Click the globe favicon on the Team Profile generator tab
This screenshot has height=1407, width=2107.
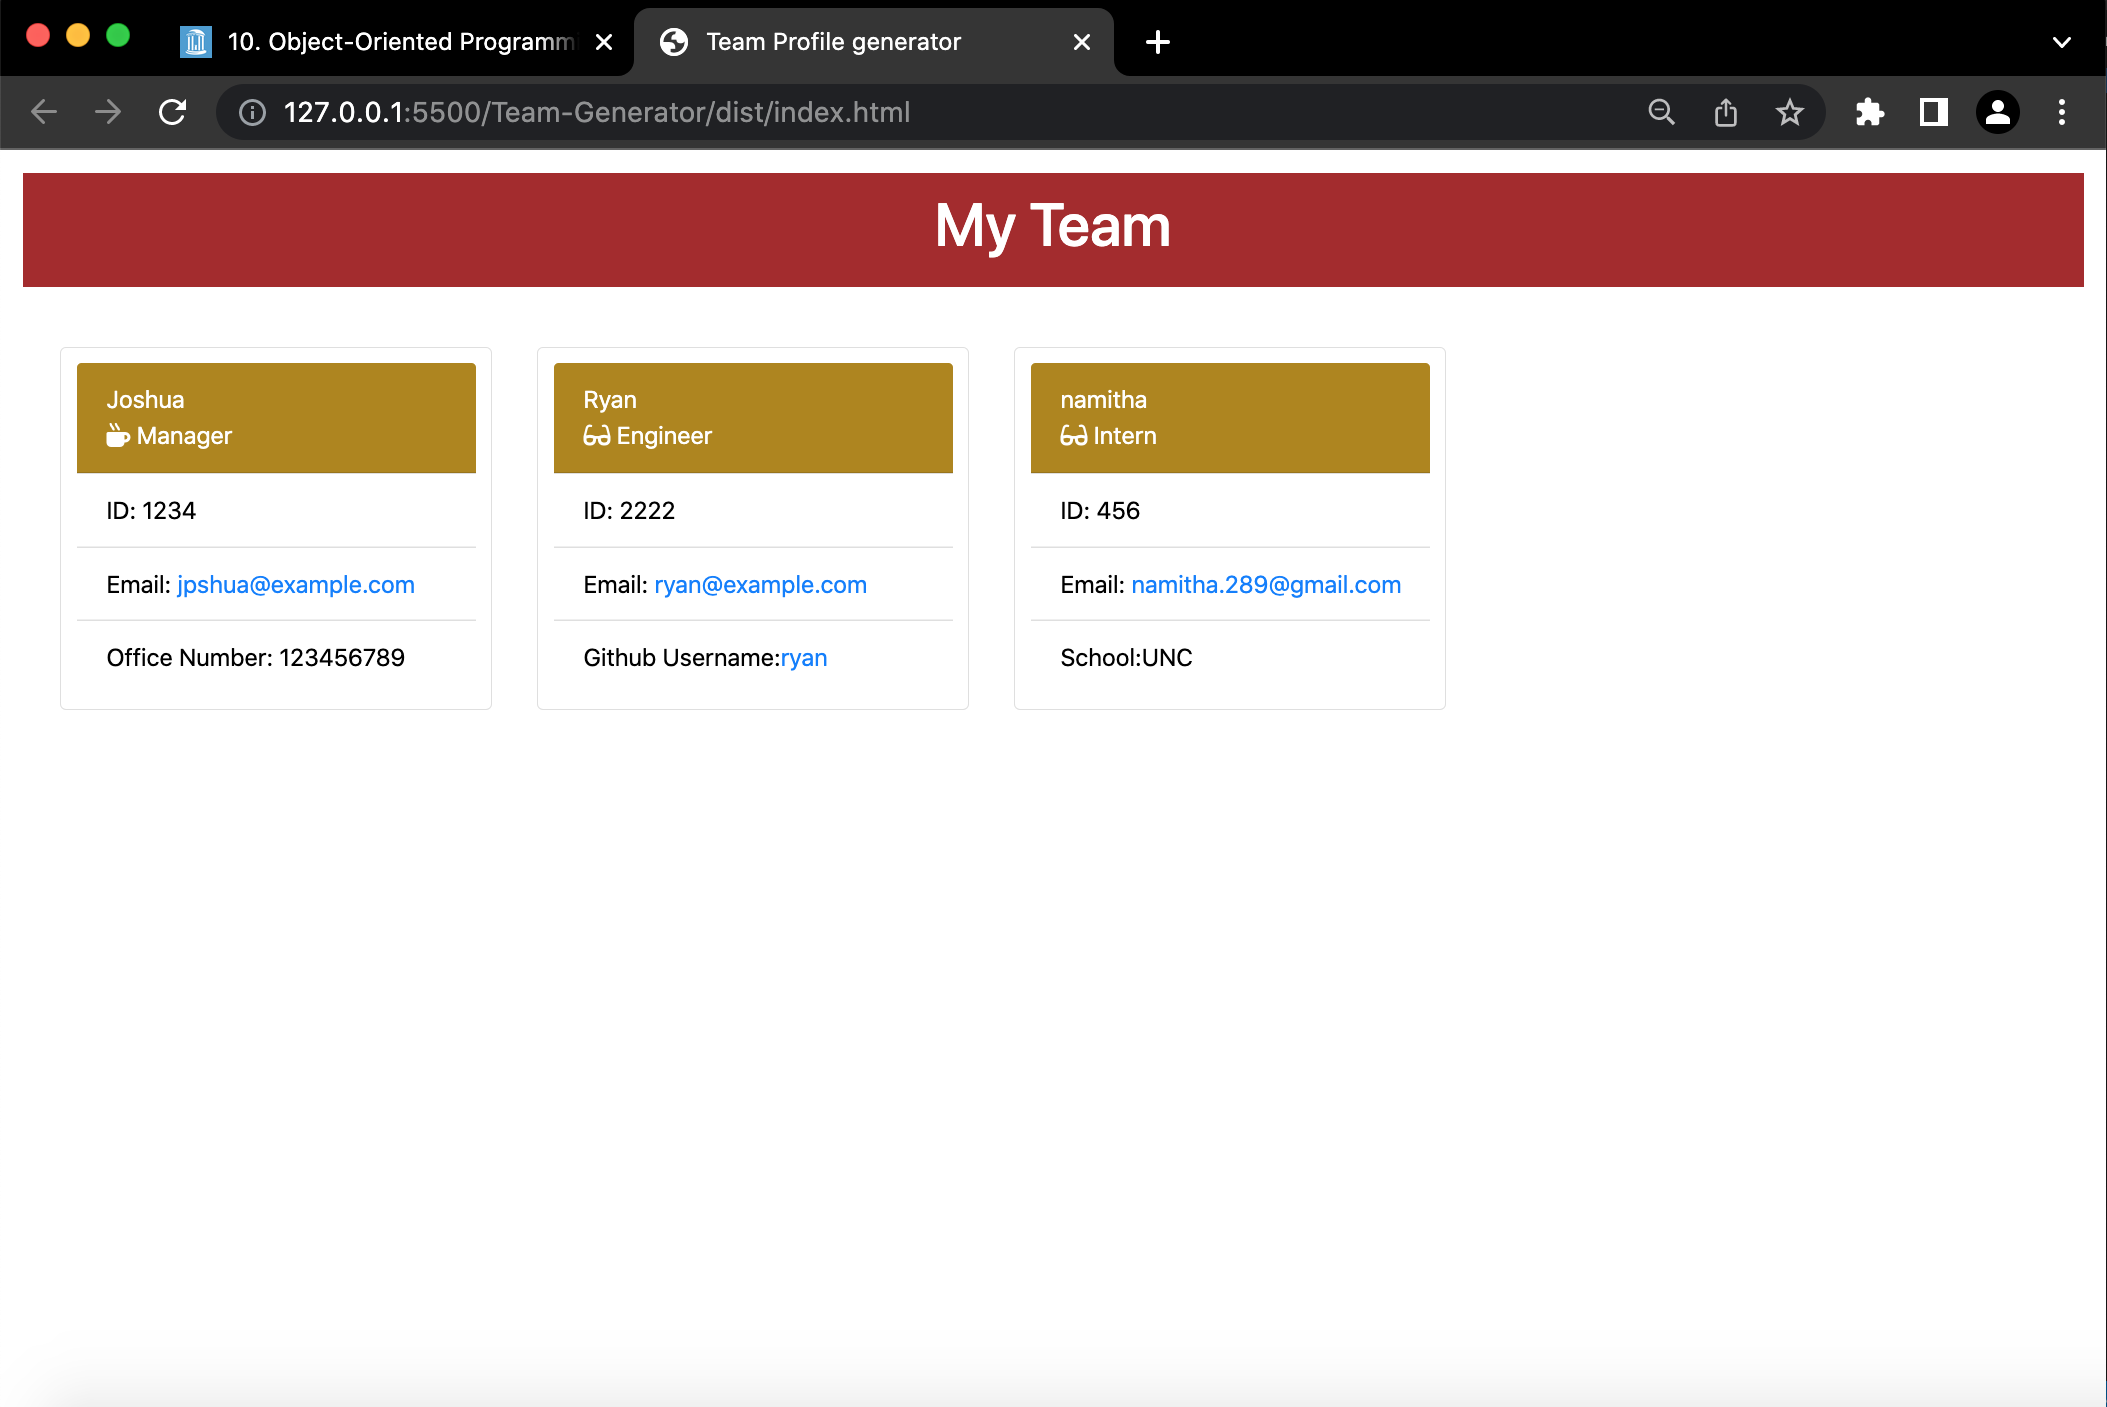(x=672, y=42)
